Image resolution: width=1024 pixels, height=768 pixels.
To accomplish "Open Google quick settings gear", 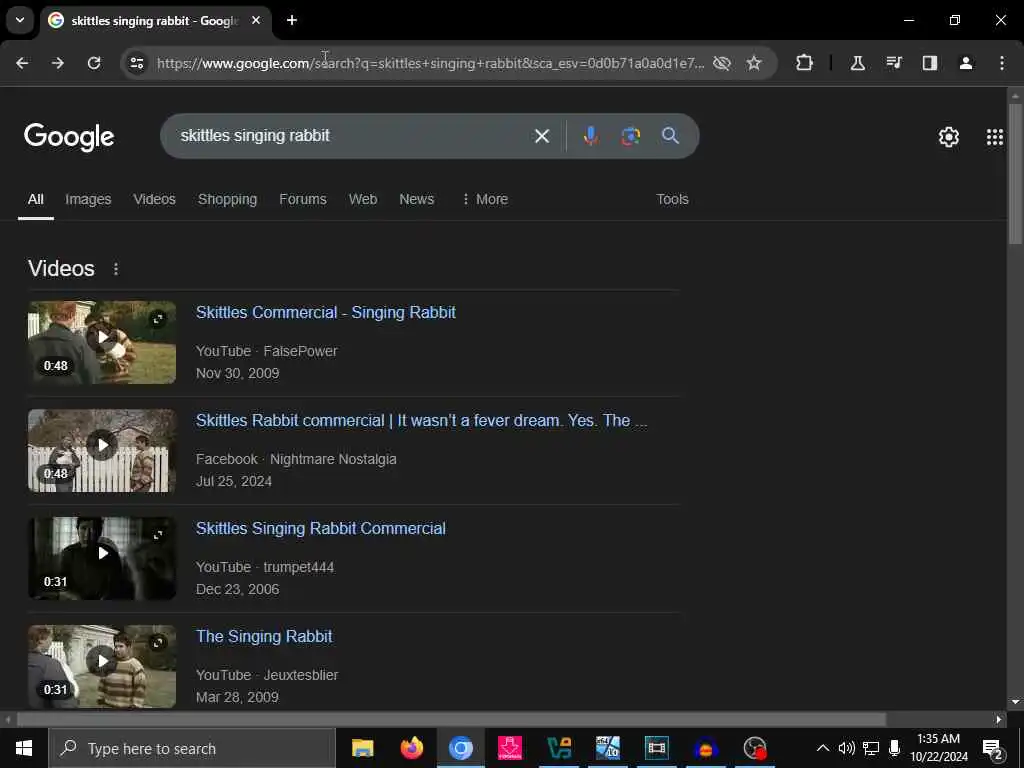I will 949,137.
